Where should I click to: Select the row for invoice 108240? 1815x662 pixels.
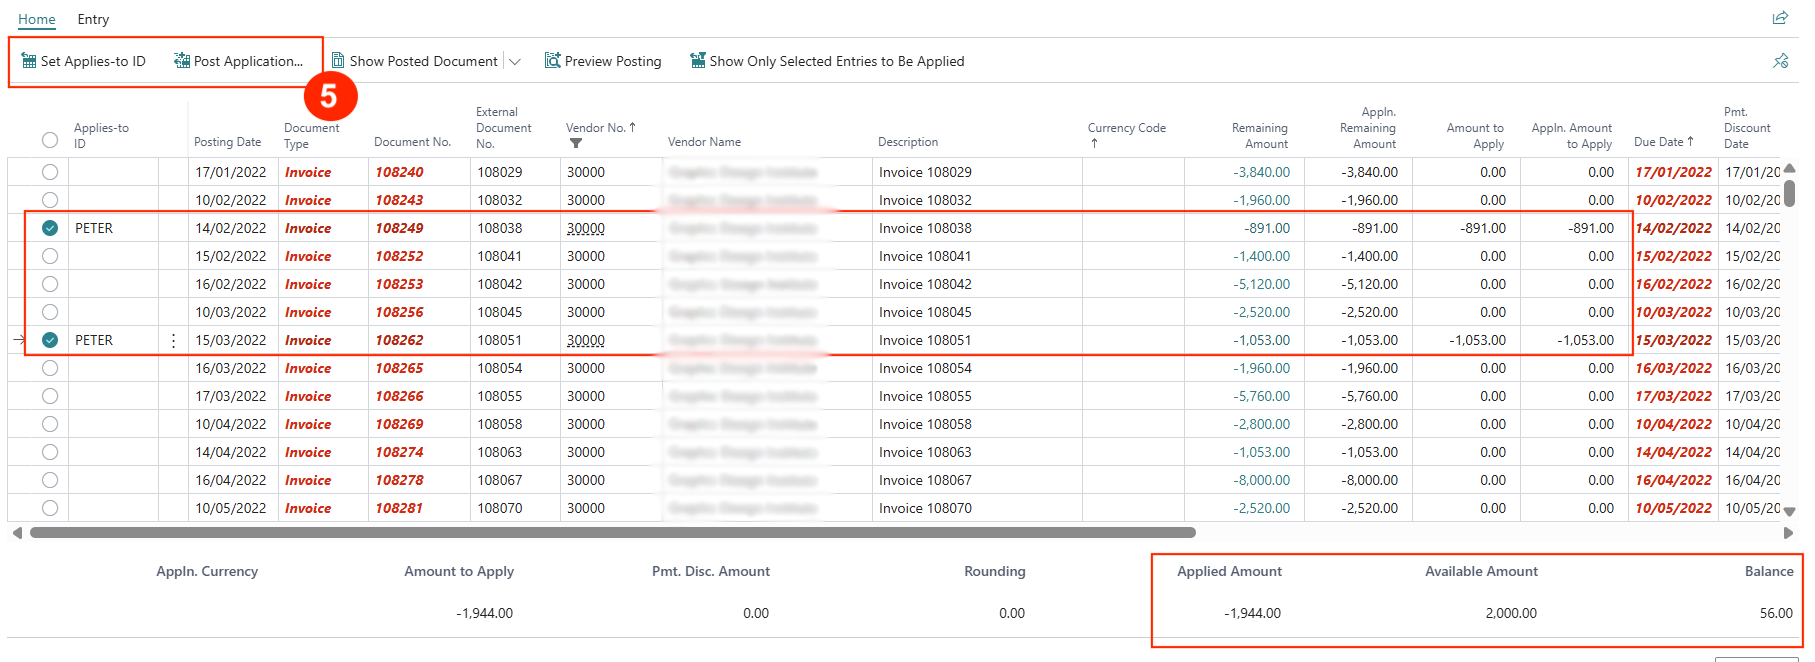pyautogui.click(x=50, y=172)
